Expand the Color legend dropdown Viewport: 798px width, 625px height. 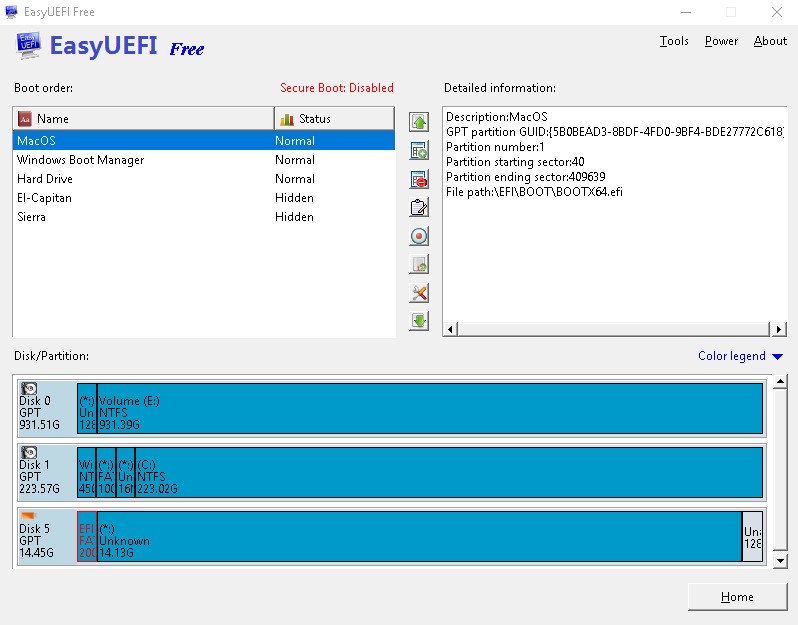pyautogui.click(x=740, y=356)
